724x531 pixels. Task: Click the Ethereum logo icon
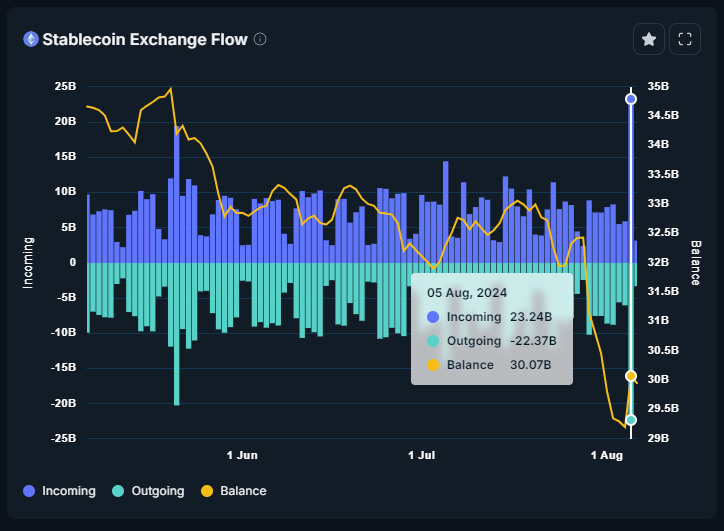point(31,39)
